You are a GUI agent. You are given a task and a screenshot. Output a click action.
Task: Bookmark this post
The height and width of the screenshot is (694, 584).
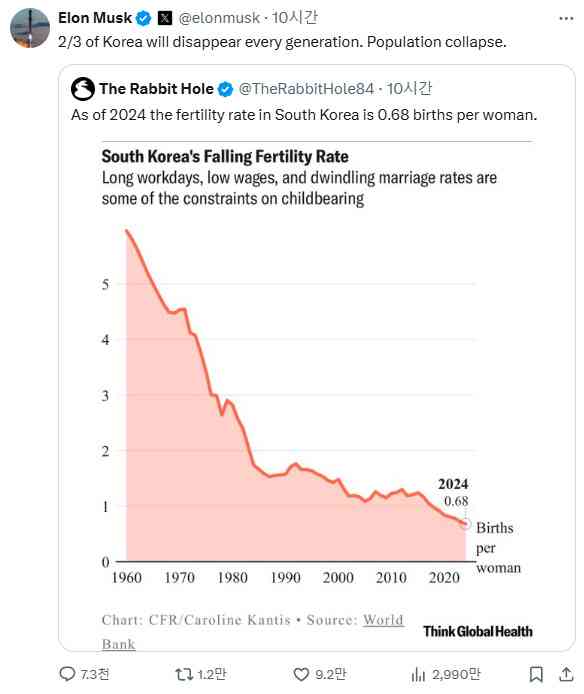(x=536, y=674)
